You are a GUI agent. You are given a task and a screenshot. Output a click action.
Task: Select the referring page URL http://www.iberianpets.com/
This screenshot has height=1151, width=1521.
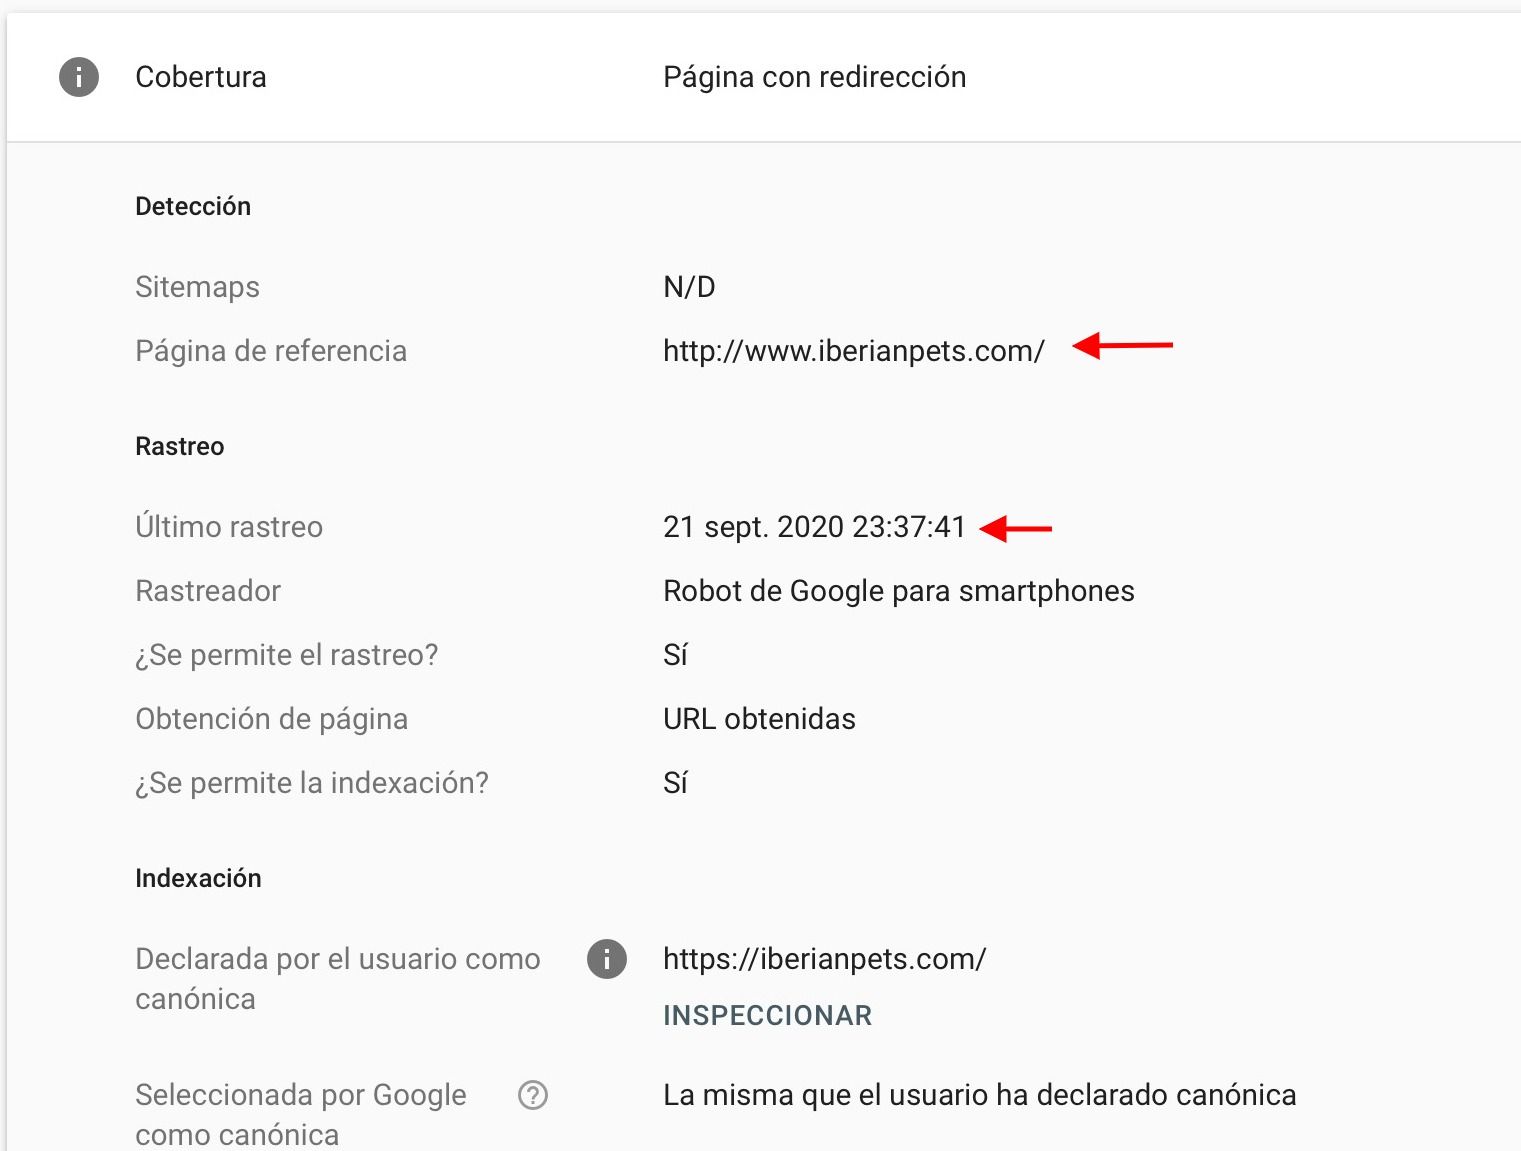(x=854, y=351)
